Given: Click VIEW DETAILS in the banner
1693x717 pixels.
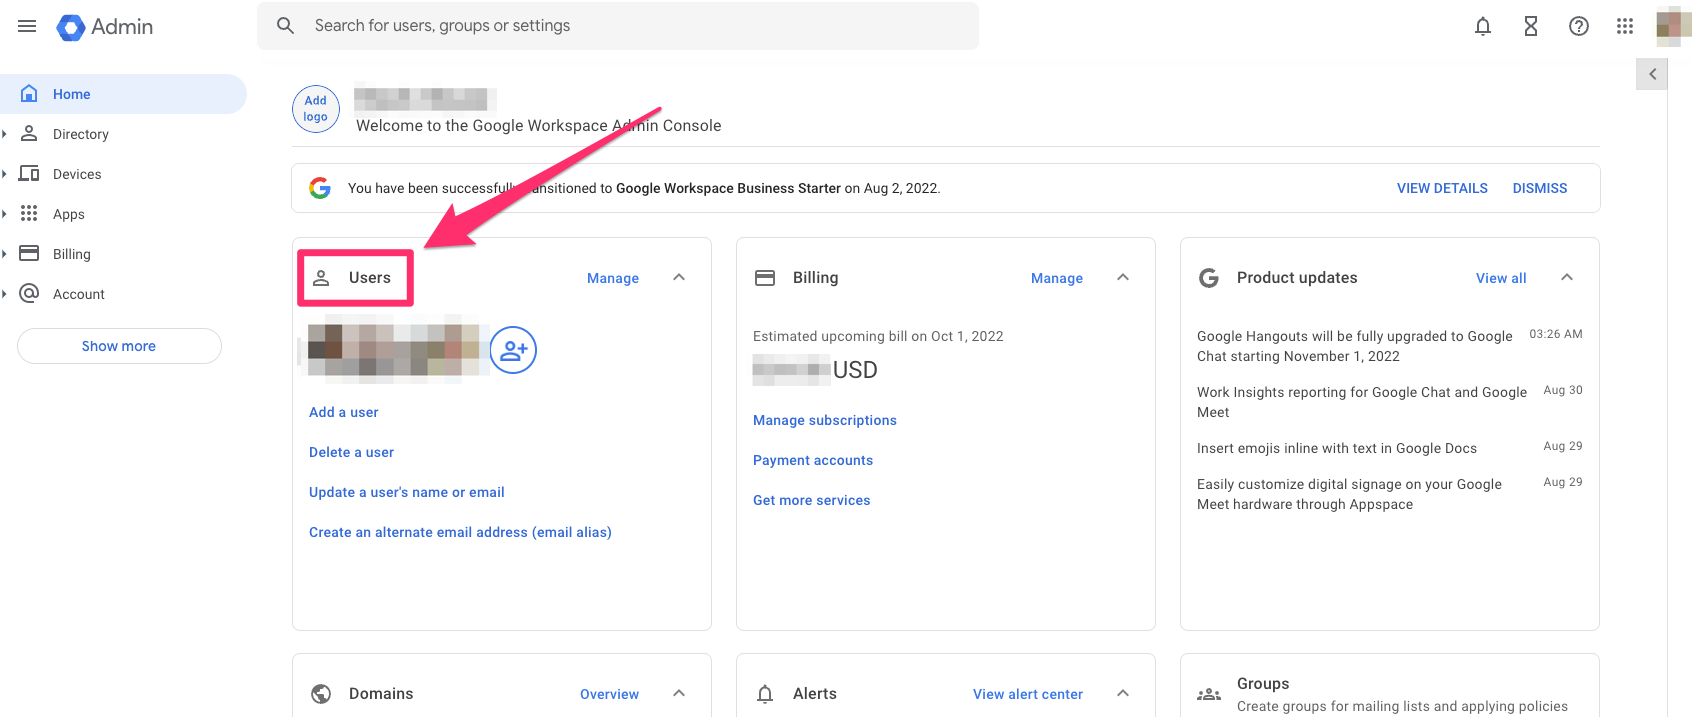Looking at the screenshot, I should 1442,188.
